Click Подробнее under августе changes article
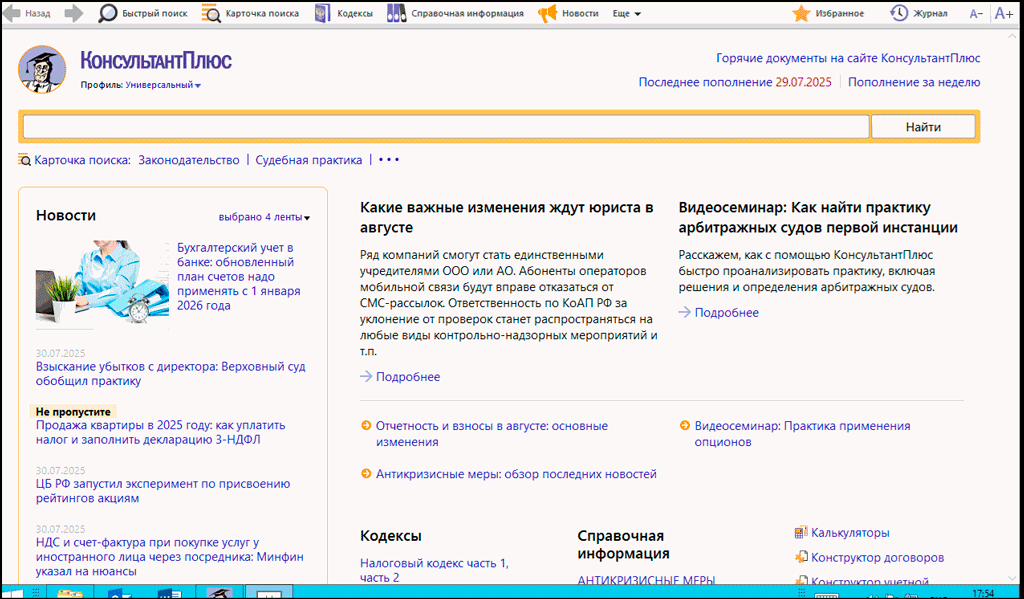Viewport: 1024px width, 599px height. click(408, 377)
